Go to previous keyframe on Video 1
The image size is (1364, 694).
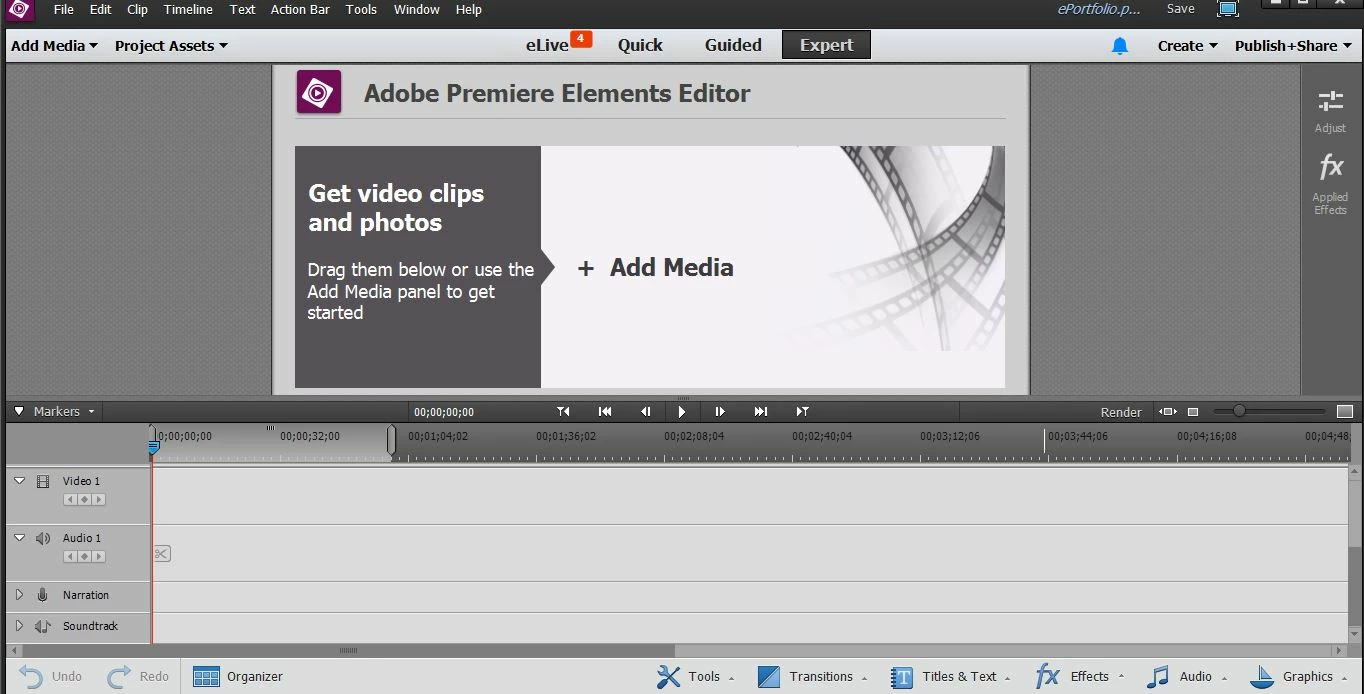(x=71, y=499)
